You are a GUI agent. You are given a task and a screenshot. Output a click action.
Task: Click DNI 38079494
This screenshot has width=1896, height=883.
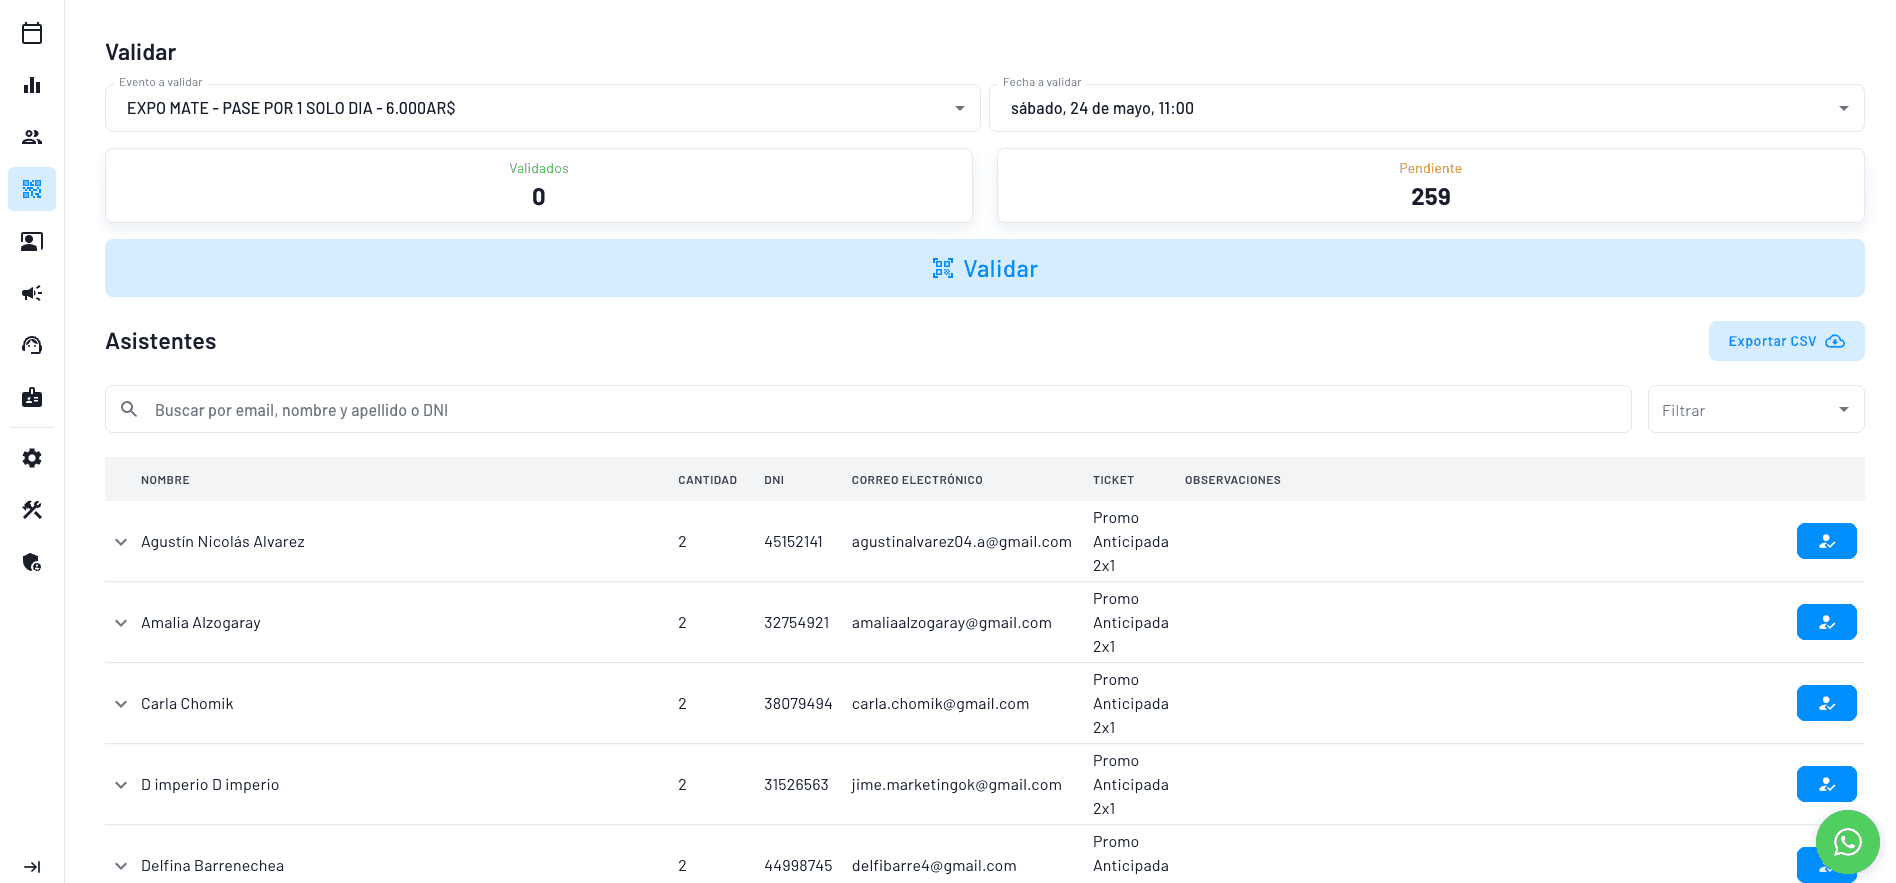pos(798,704)
